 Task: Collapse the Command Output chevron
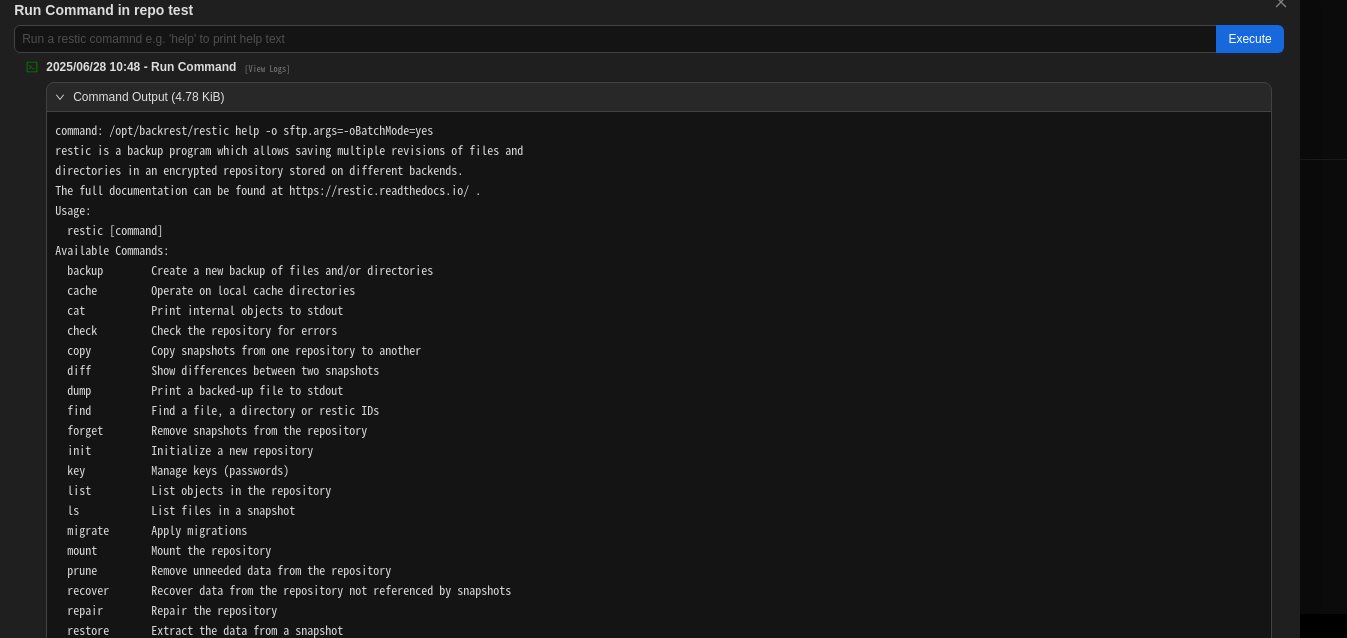(60, 97)
